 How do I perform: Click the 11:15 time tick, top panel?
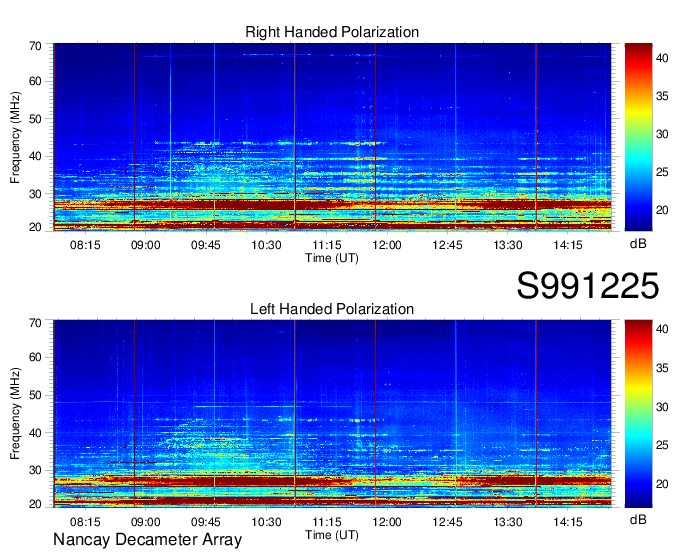[327, 245]
